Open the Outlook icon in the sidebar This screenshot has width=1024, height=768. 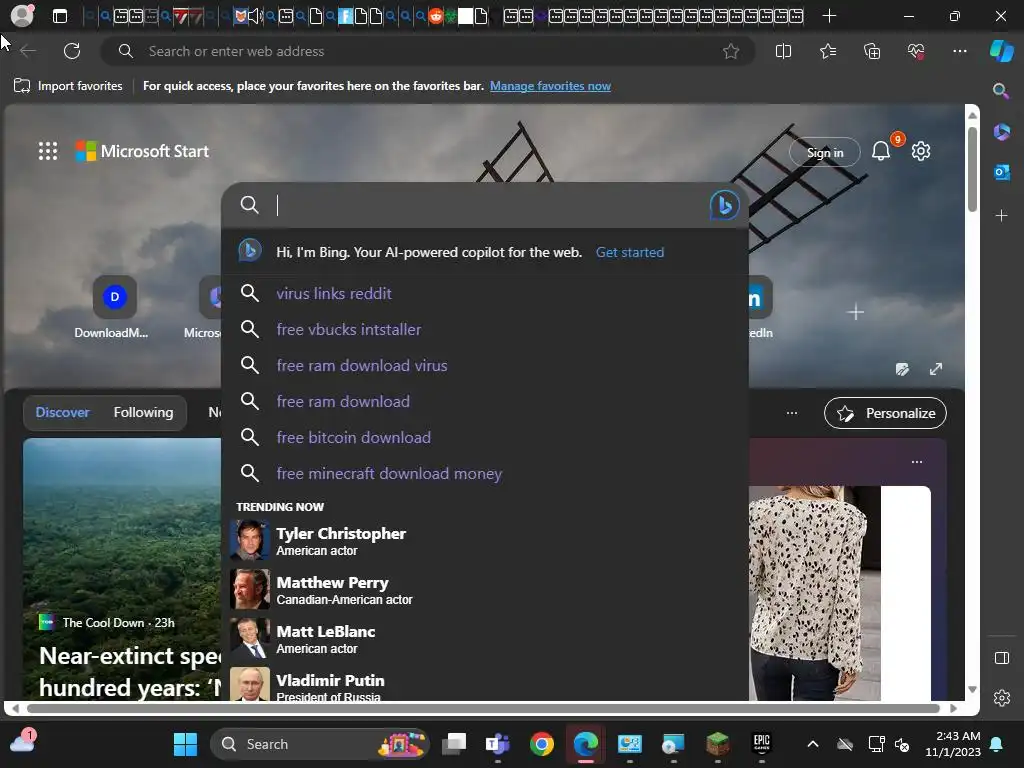1001,172
